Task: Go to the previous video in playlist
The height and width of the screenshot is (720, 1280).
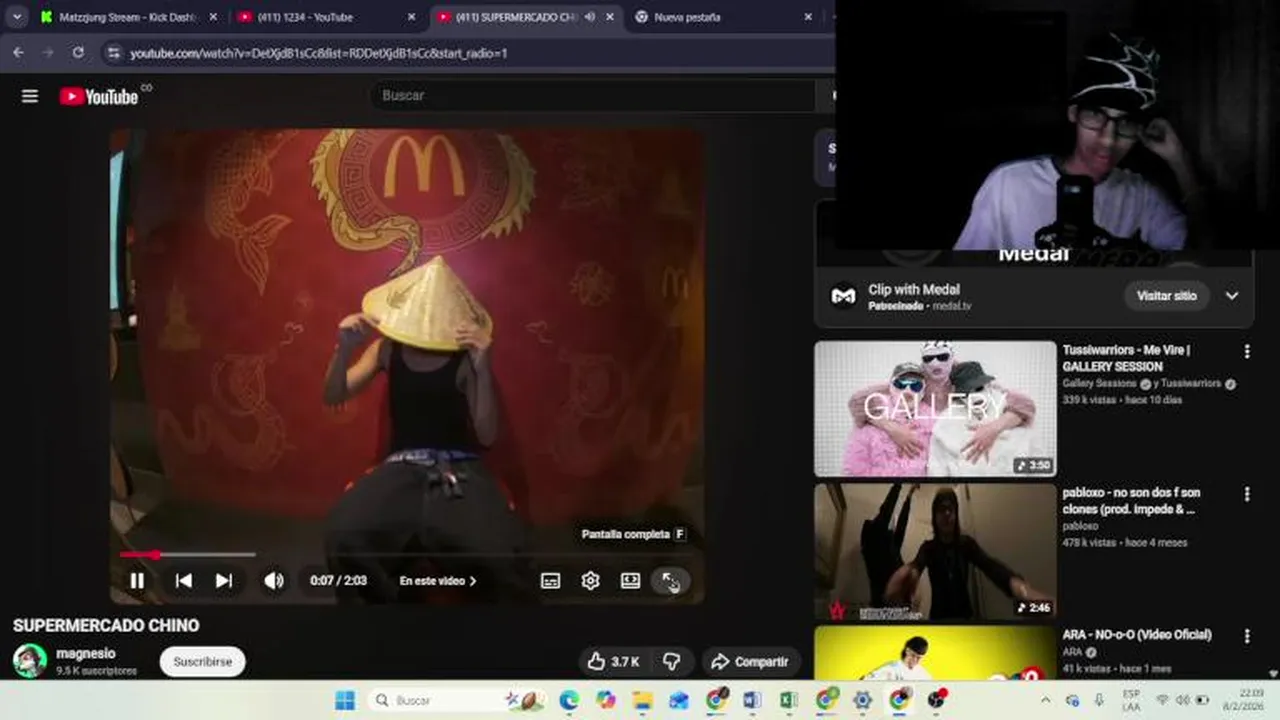Action: point(184,581)
